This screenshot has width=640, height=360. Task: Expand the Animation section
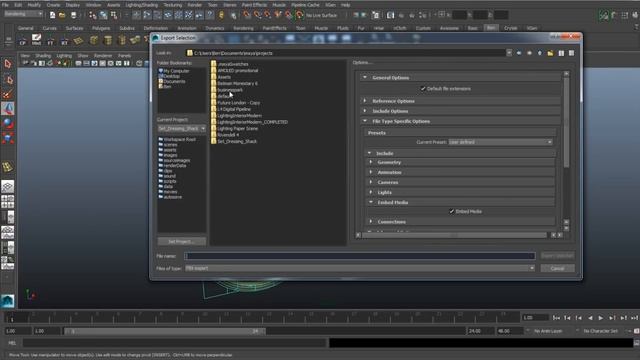(371, 172)
